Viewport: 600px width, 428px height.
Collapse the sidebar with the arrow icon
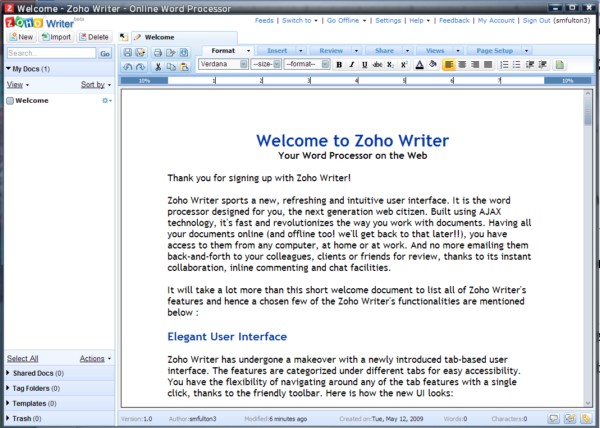pyautogui.click(x=123, y=37)
